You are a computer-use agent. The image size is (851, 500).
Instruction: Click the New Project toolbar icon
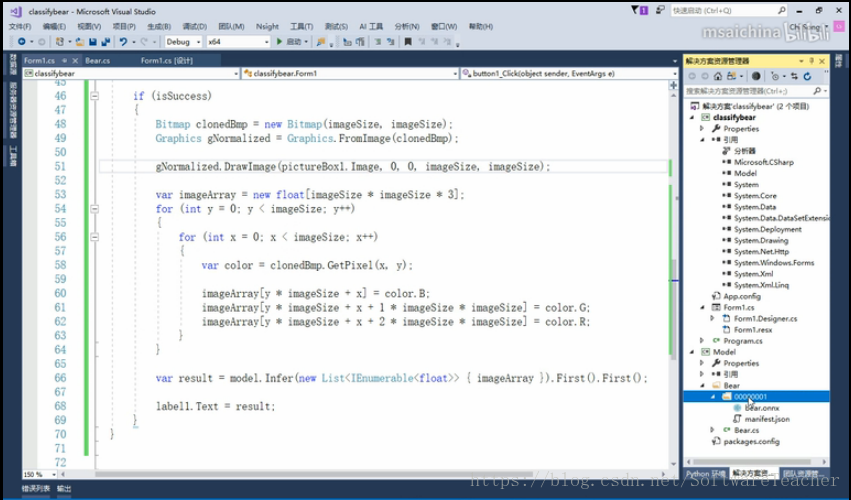click(60, 42)
